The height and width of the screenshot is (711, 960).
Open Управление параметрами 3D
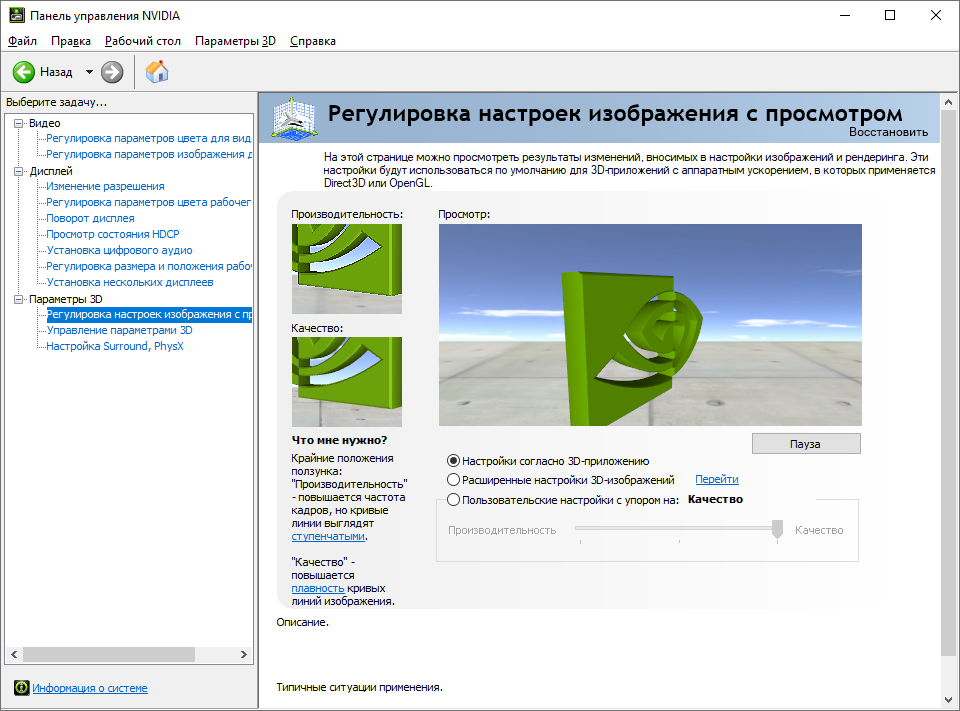pos(119,330)
